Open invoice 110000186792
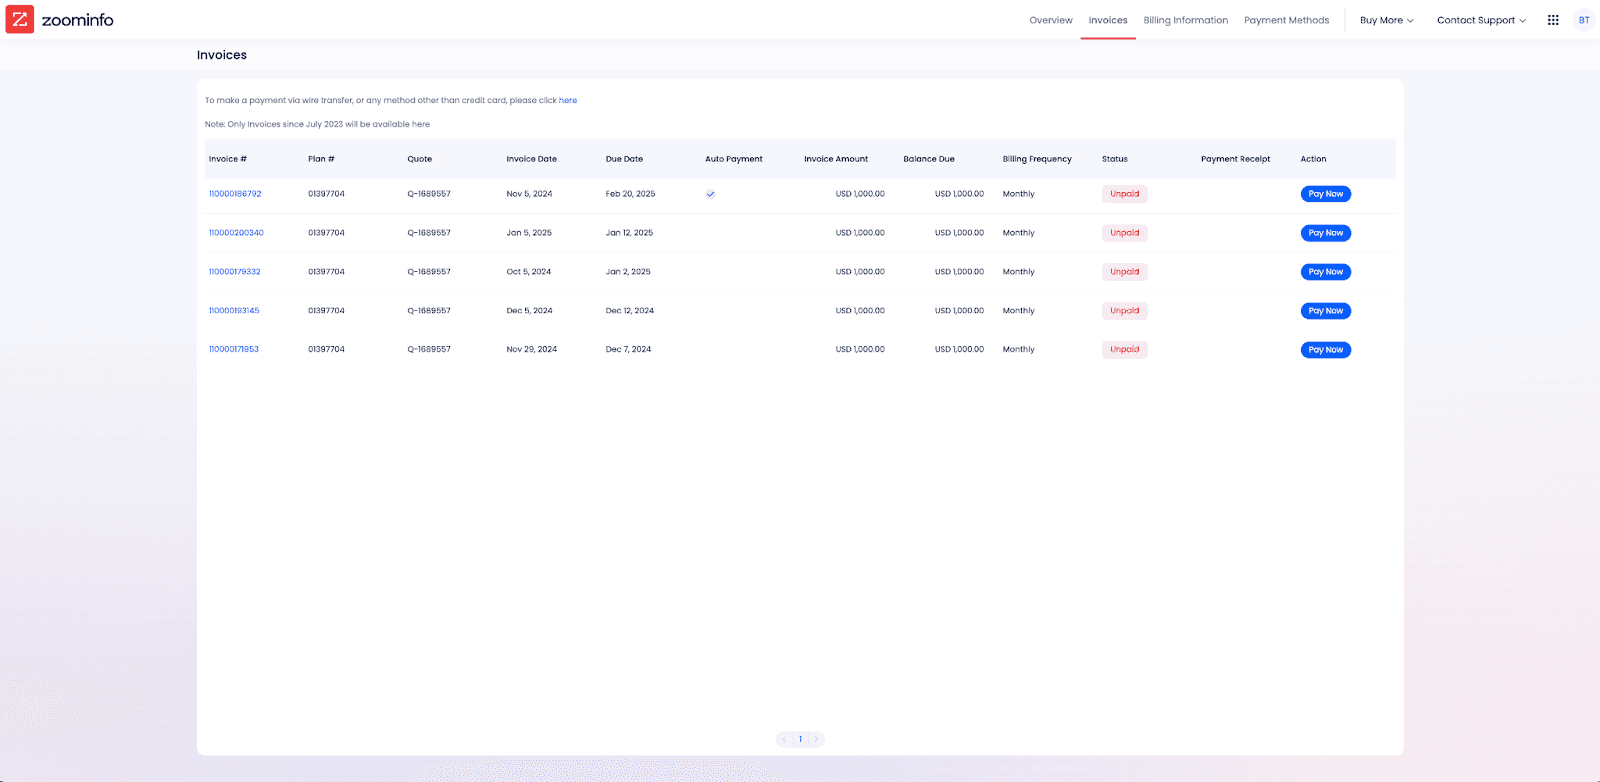The width and height of the screenshot is (1600, 782). [235, 194]
